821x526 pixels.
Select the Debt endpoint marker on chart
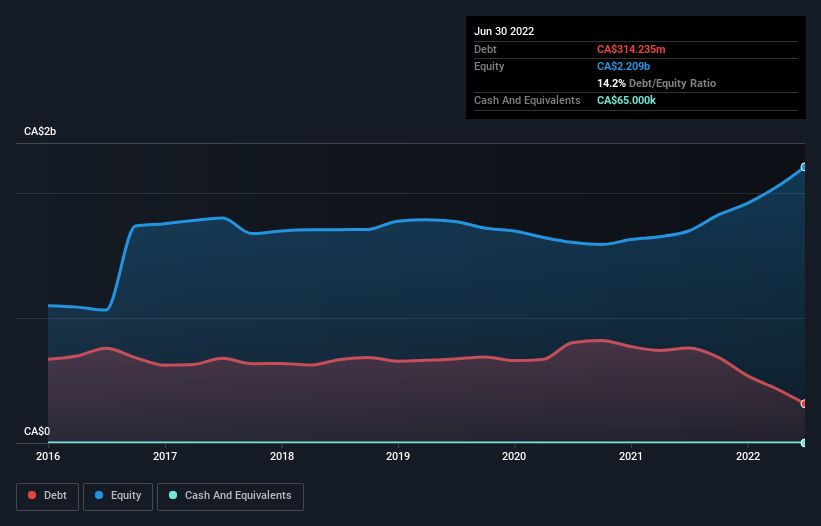click(804, 404)
